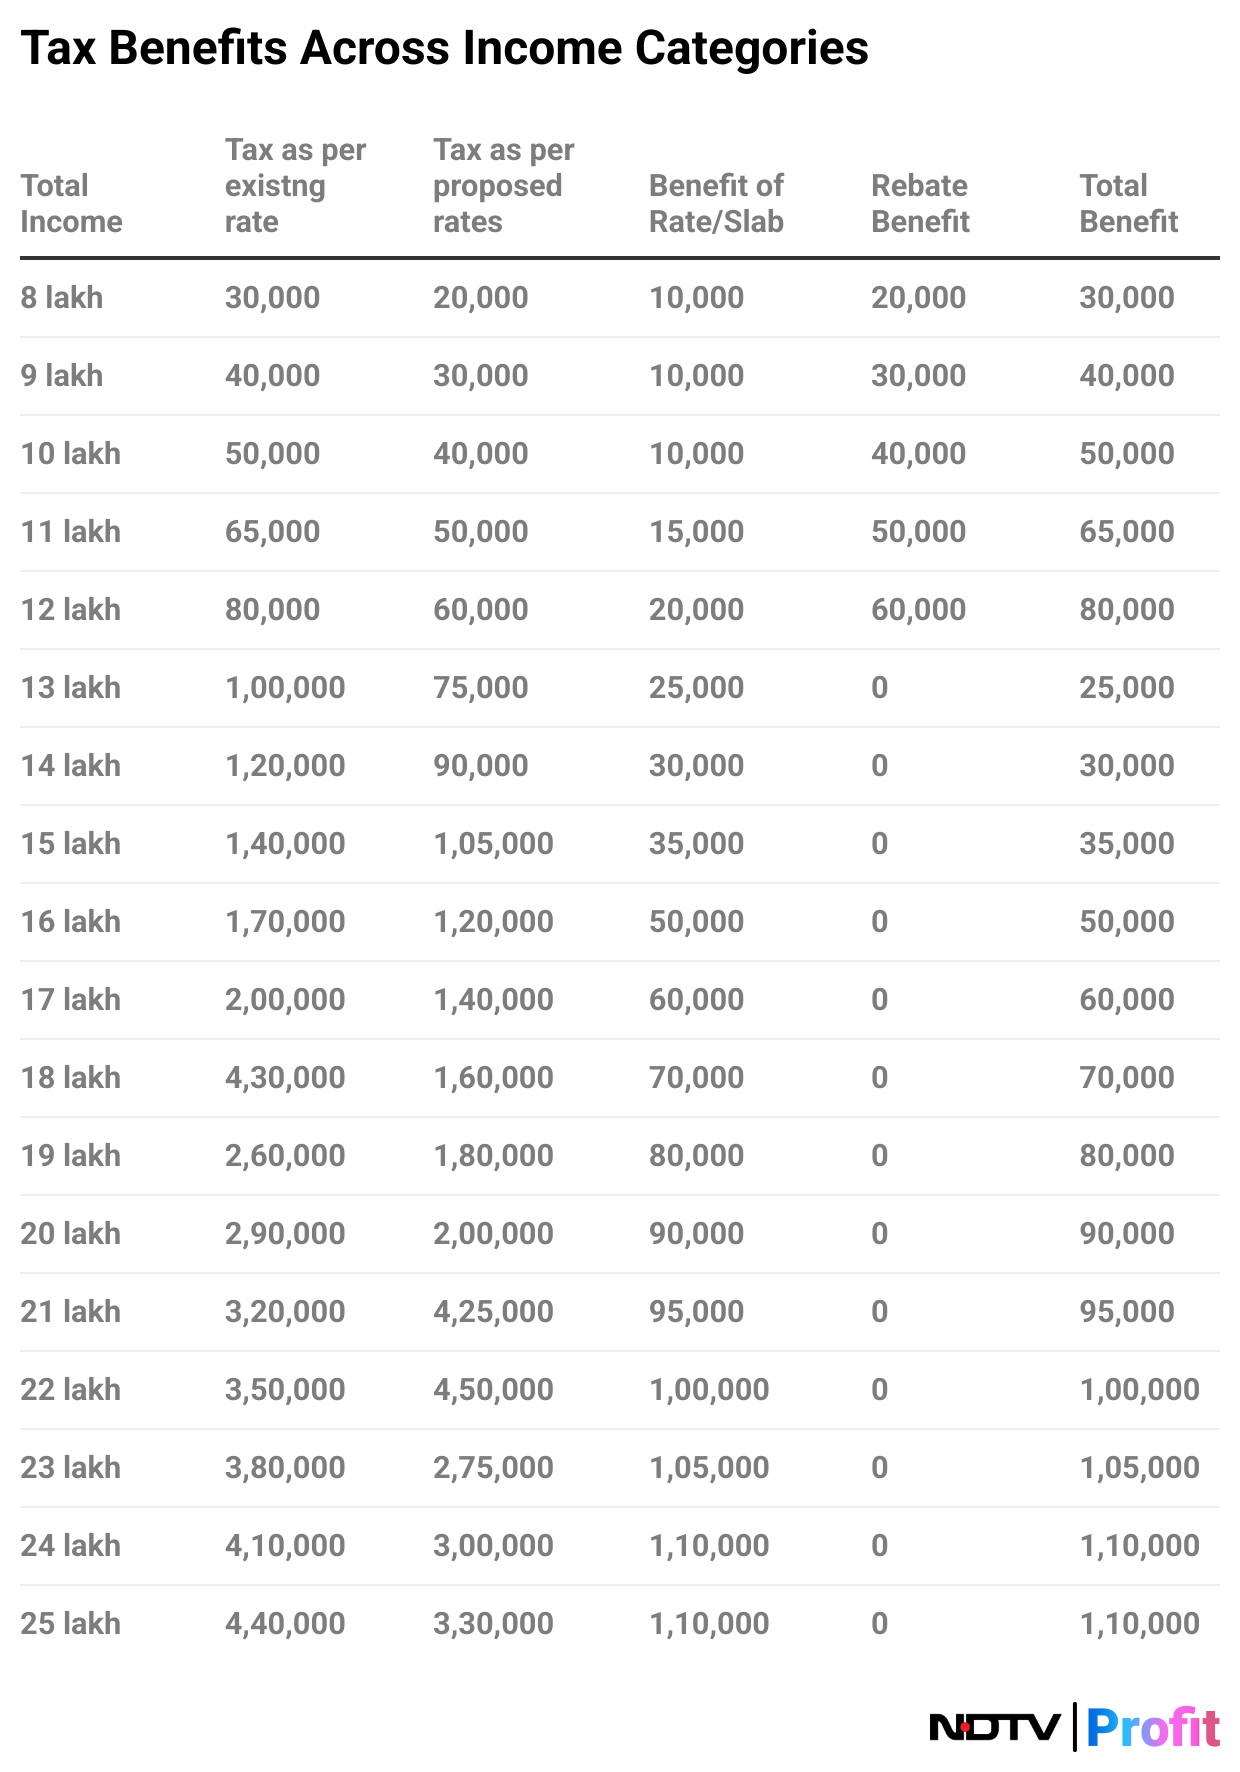The width and height of the screenshot is (1240, 1772).
Task: Select the 2,90,000 existing tax cell
Action: click(285, 1233)
